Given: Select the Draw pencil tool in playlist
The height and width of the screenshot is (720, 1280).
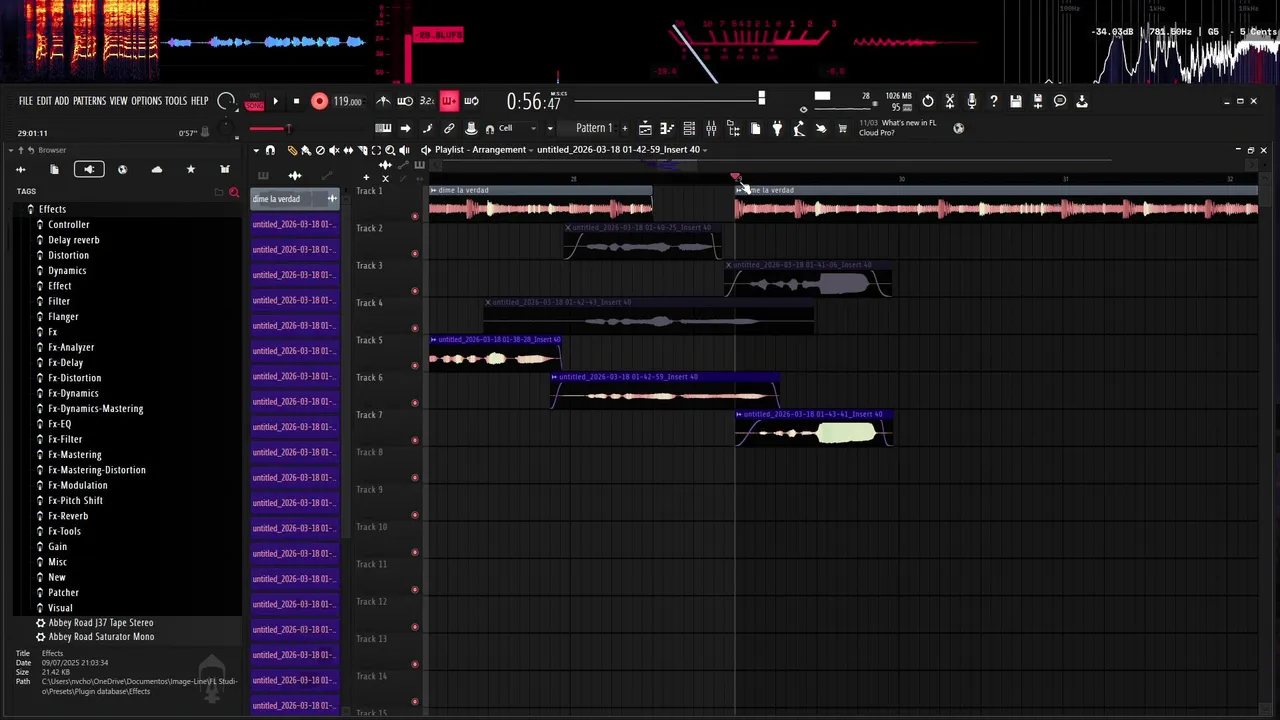Looking at the screenshot, I should point(292,150).
